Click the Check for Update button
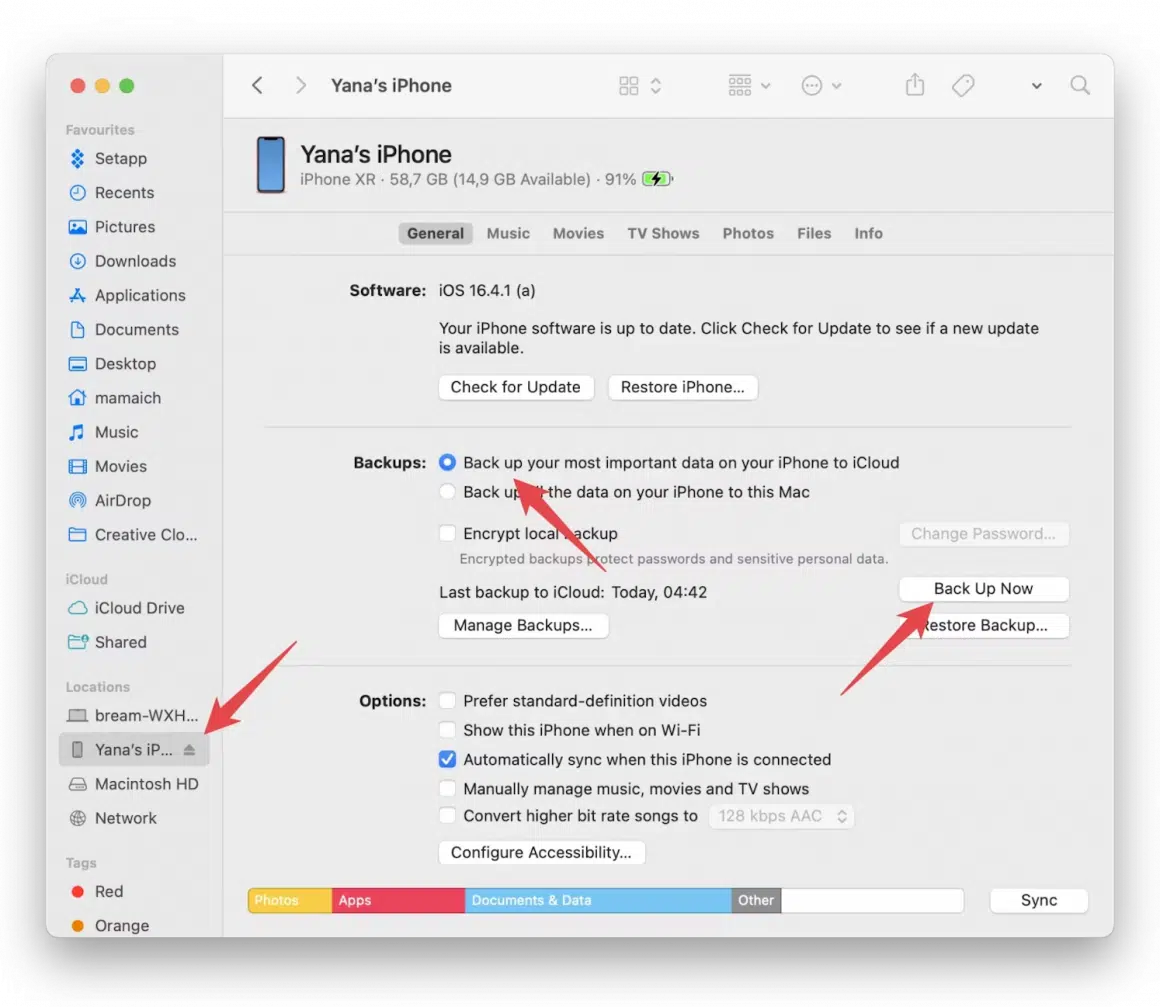This screenshot has width=1160, height=1007. 515,388
